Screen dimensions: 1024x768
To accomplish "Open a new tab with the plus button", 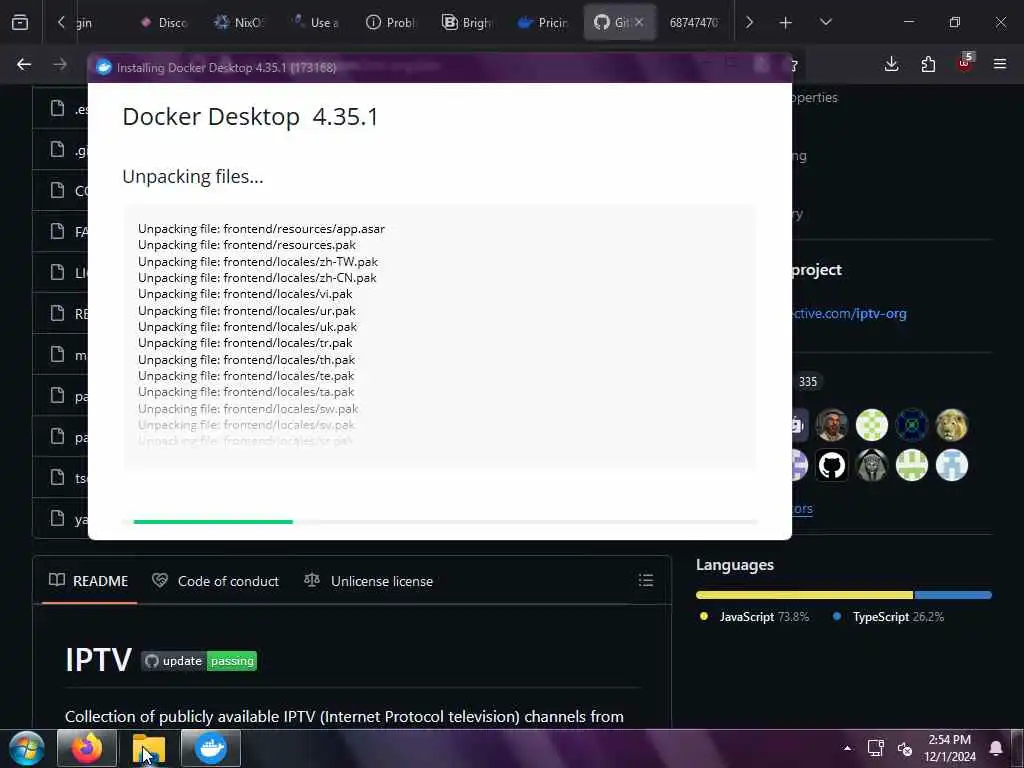I will 786,23.
